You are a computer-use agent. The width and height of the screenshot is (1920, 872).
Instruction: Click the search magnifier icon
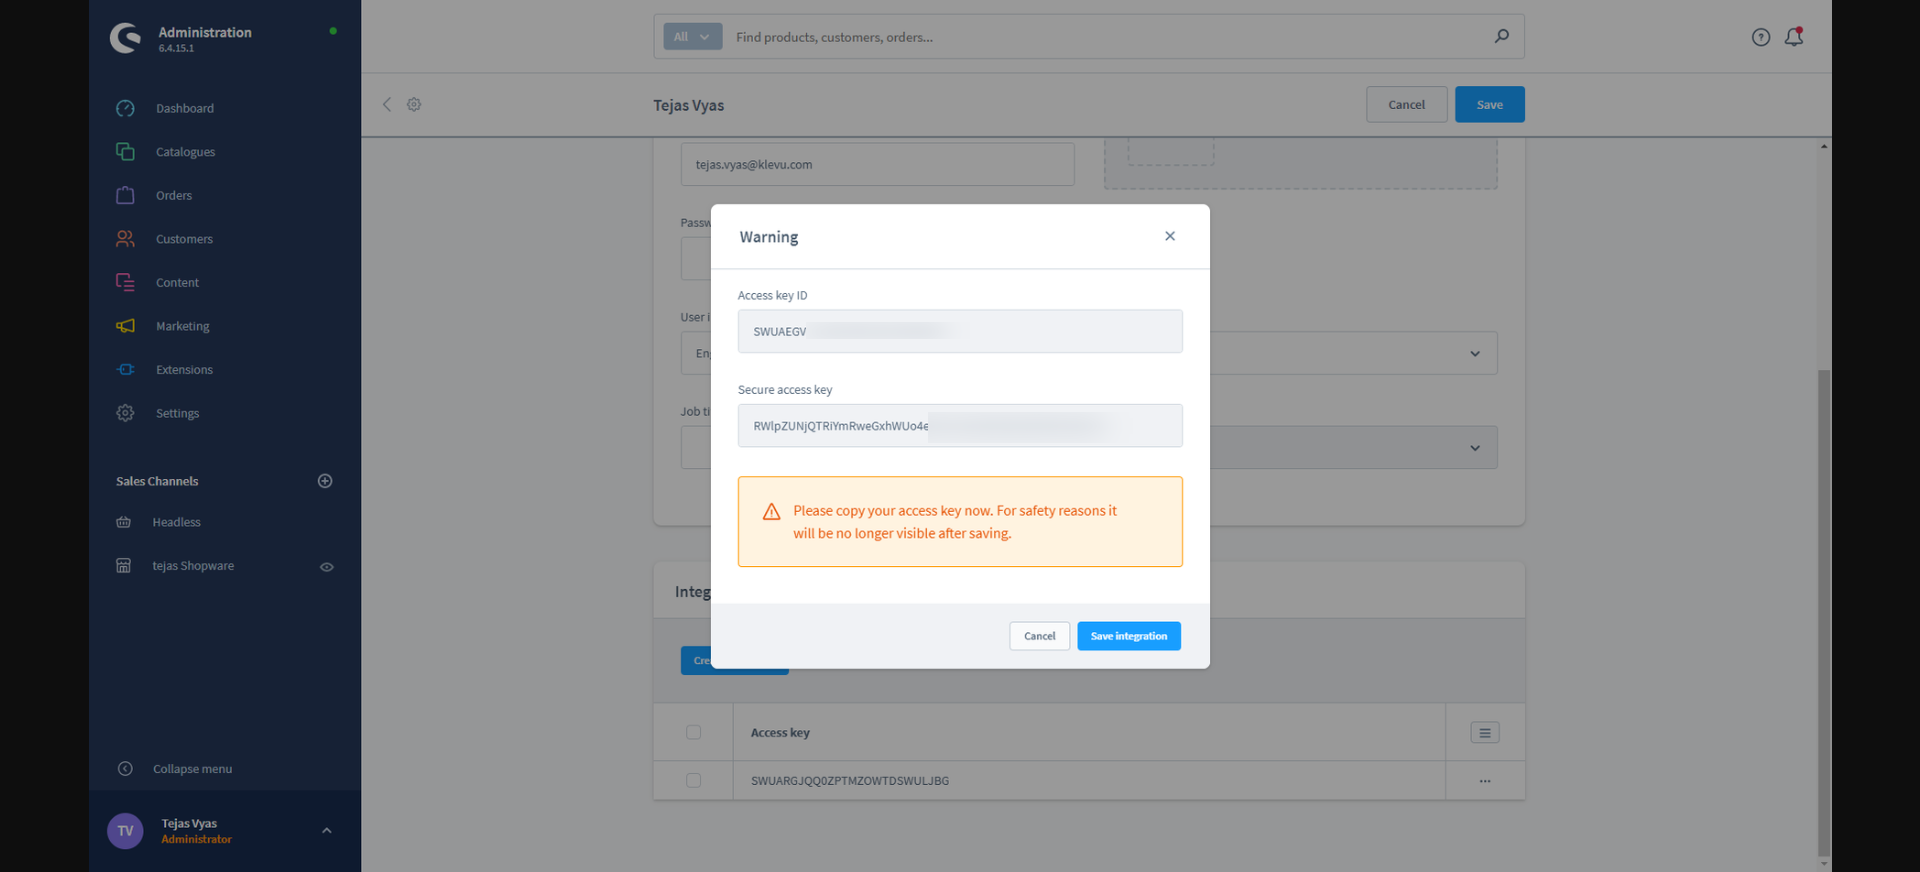1501,37
